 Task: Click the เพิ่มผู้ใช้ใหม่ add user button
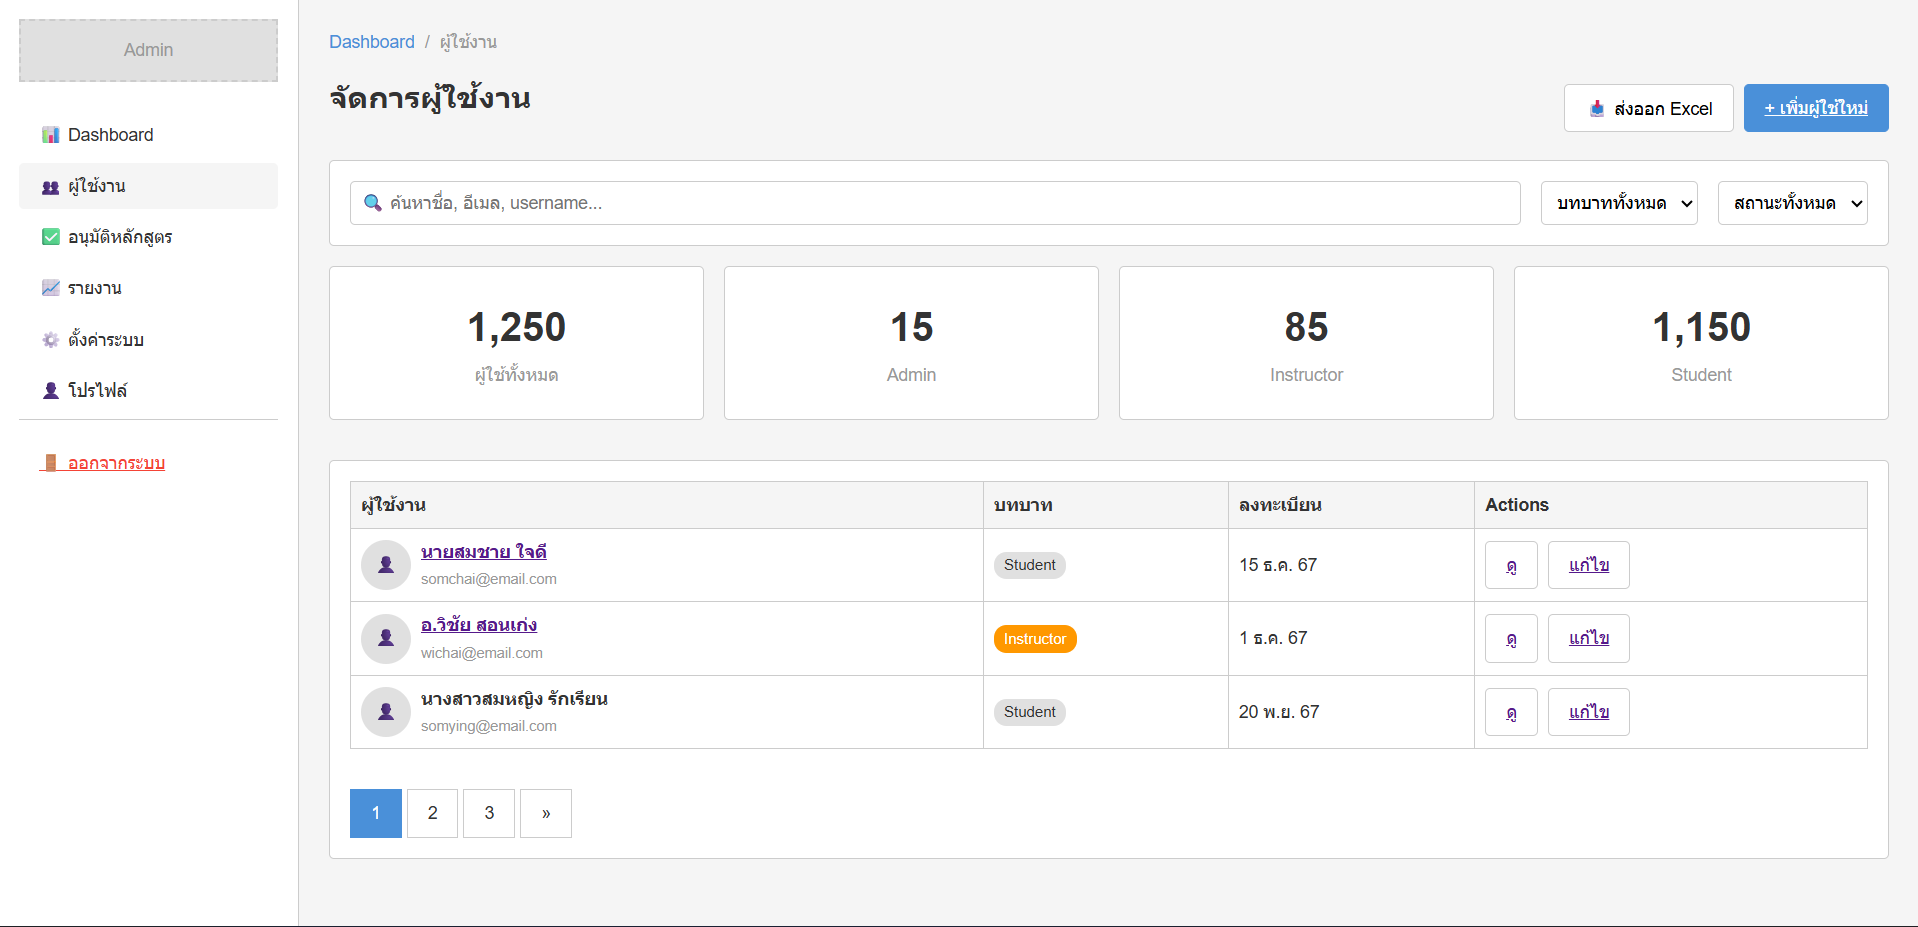tap(1815, 108)
